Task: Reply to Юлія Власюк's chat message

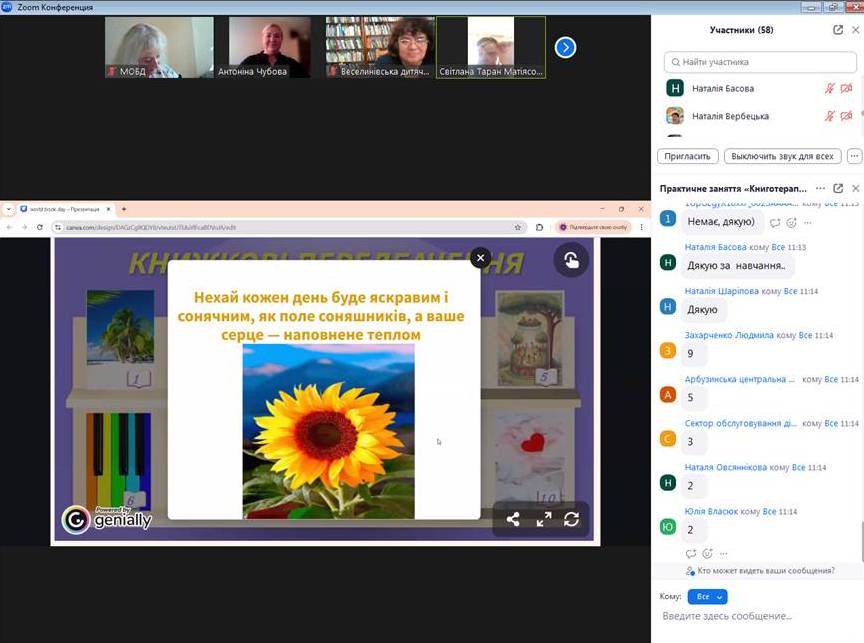Action: pos(691,553)
